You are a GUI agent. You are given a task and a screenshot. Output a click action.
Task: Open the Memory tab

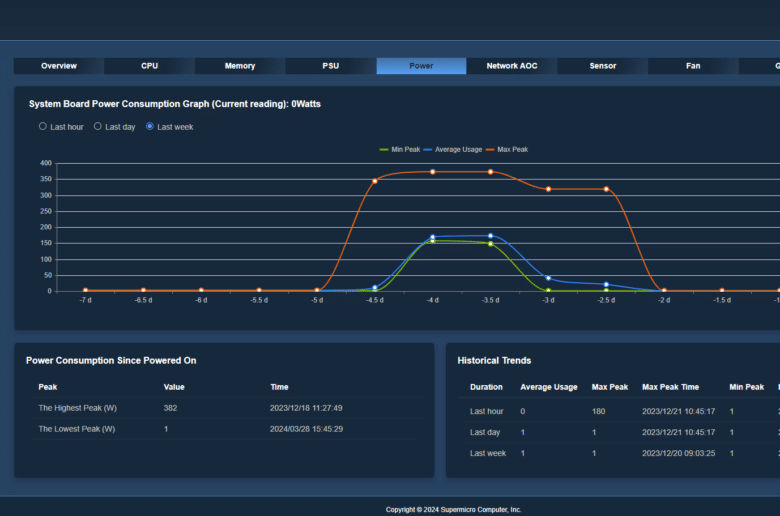coord(240,66)
